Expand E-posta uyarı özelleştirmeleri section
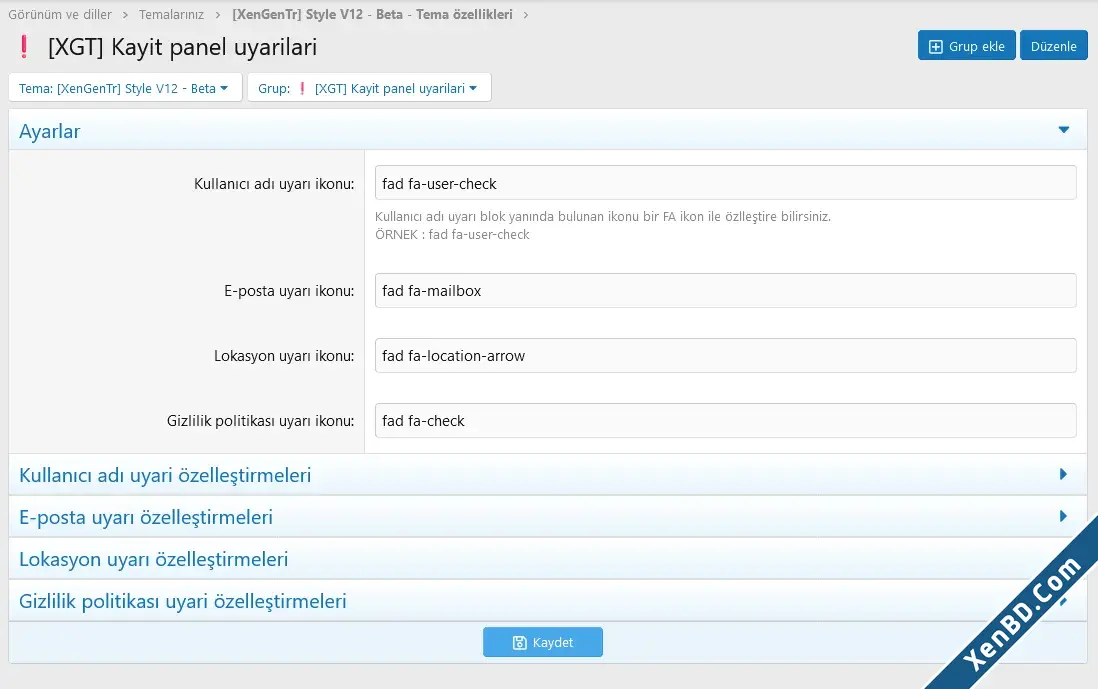 (x=548, y=517)
